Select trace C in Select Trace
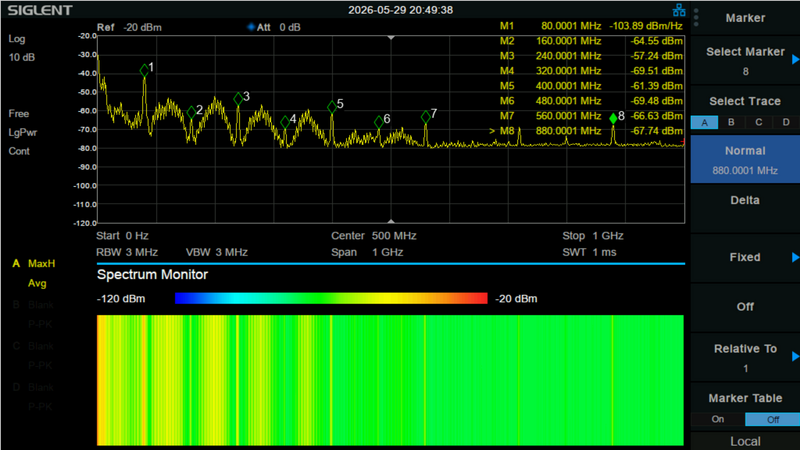The width and height of the screenshot is (800, 450). click(759, 122)
